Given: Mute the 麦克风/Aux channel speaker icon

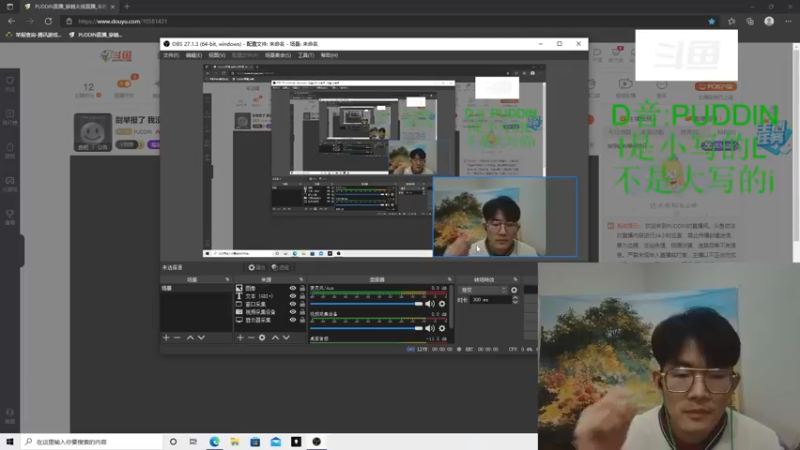Looking at the screenshot, I should (x=430, y=304).
